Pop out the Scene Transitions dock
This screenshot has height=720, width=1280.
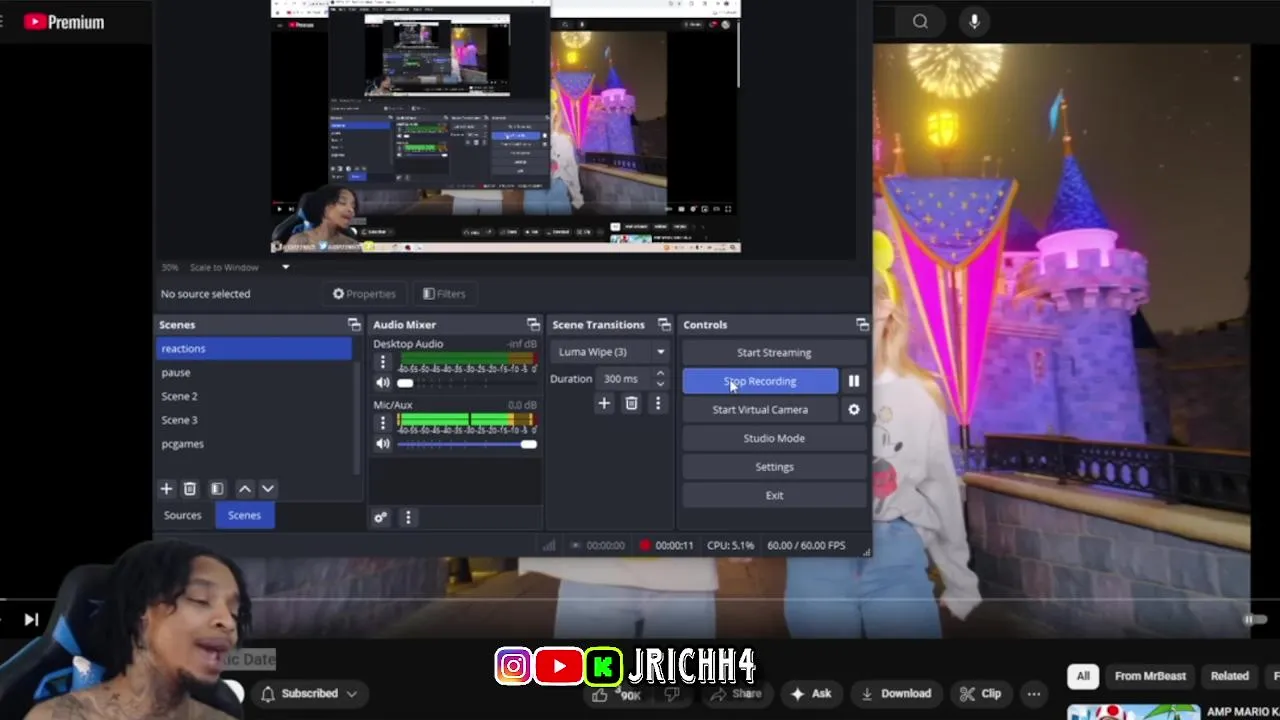click(x=664, y=324)
